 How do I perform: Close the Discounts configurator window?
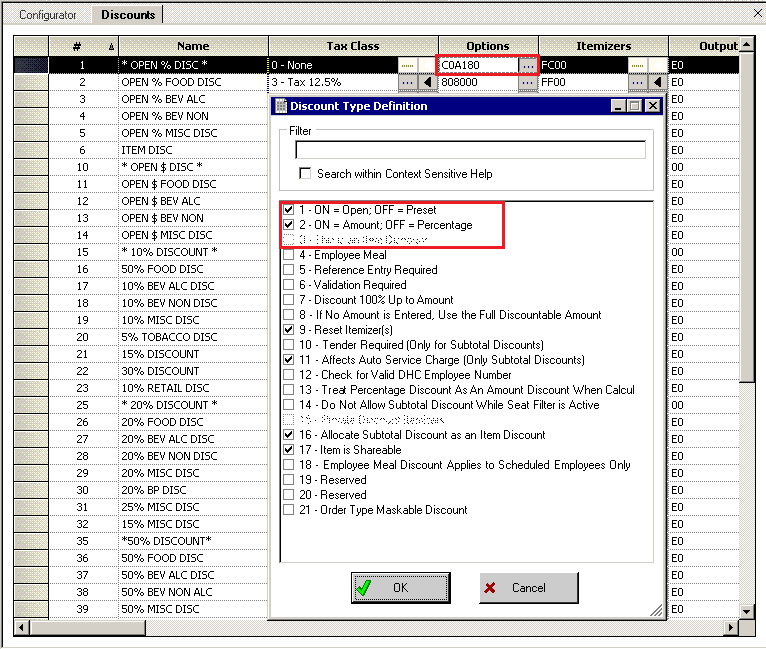click(x=757, y=13)
